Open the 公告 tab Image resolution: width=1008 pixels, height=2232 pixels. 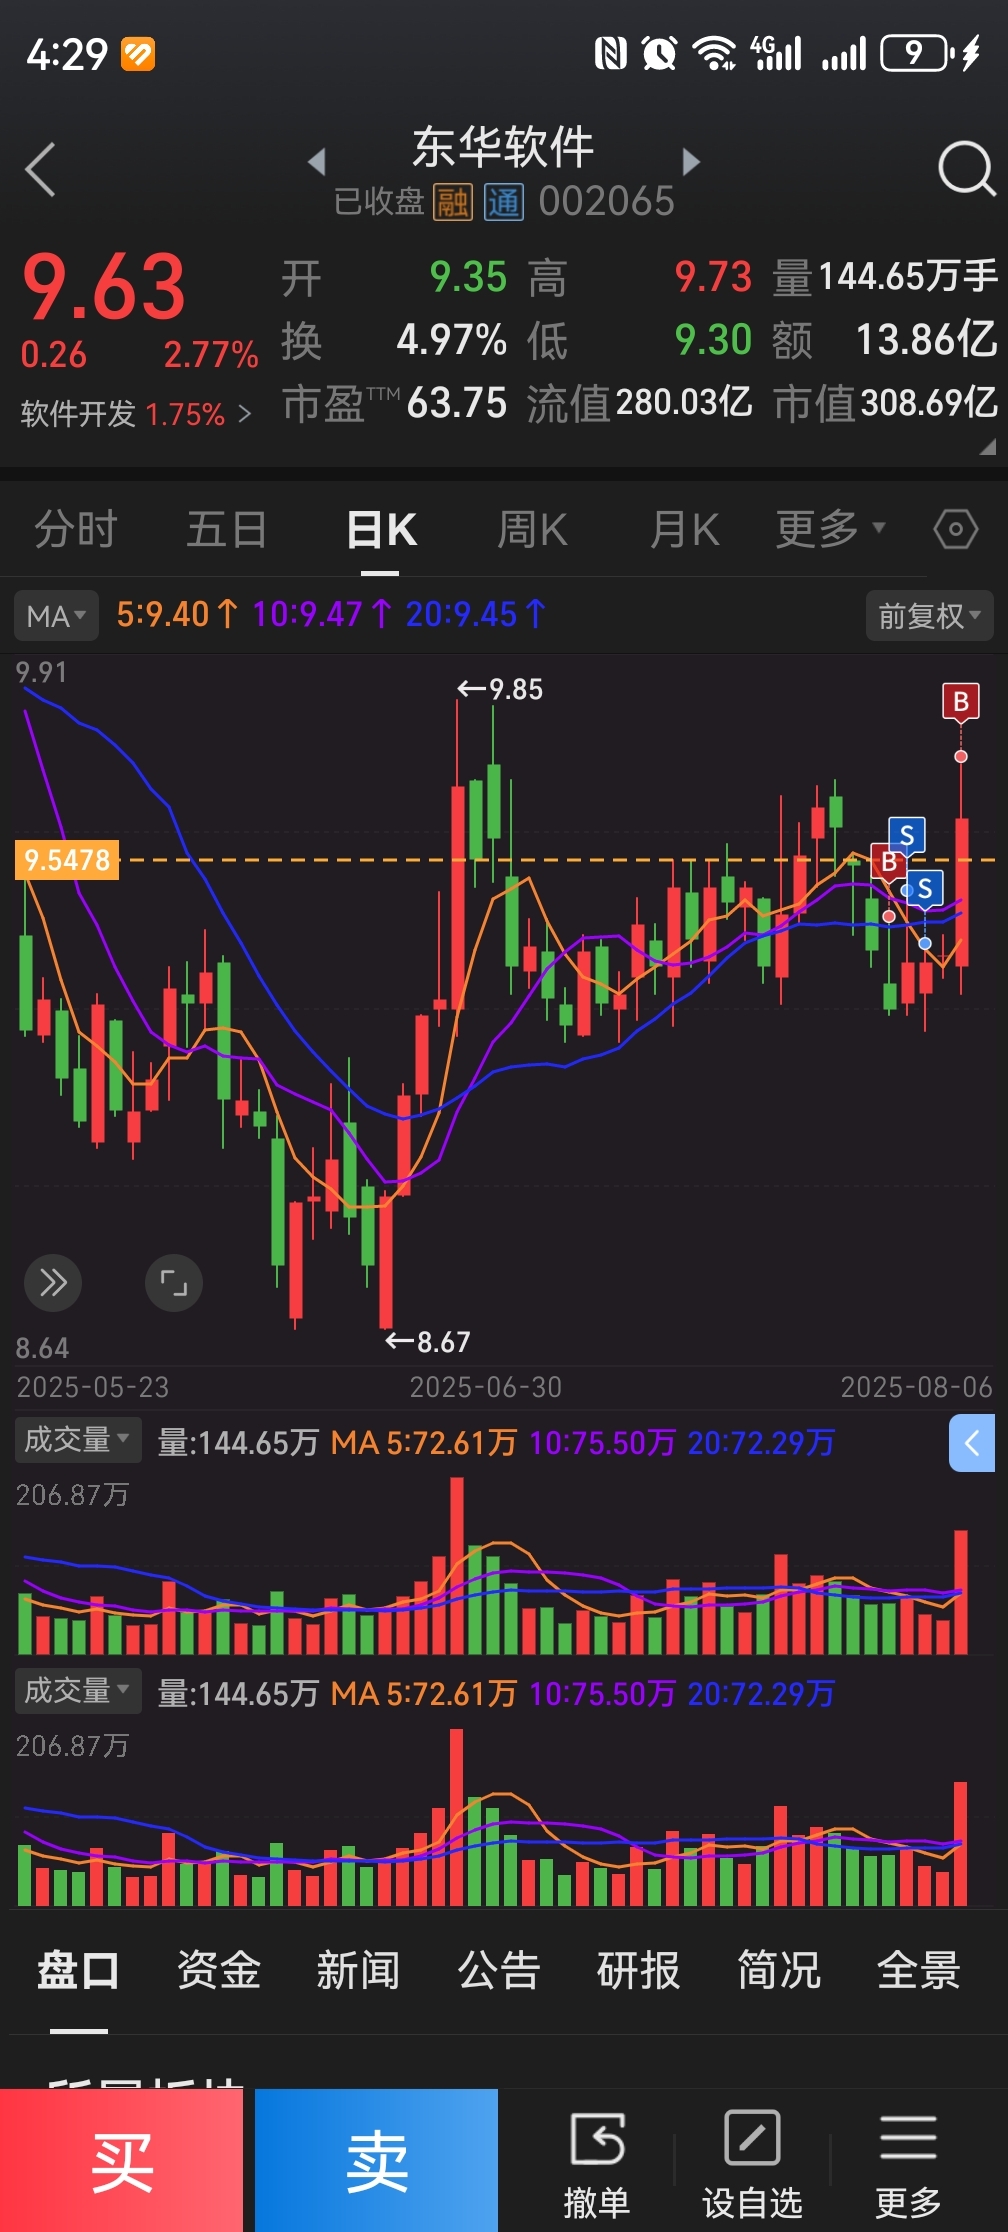(x=499, y=1970)
